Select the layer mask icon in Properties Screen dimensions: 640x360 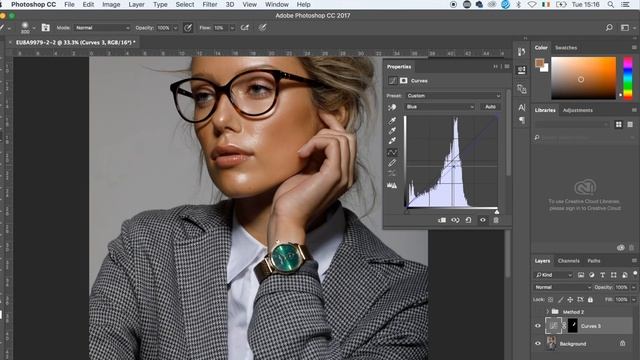pyautogui.click(x=403, y=81)
